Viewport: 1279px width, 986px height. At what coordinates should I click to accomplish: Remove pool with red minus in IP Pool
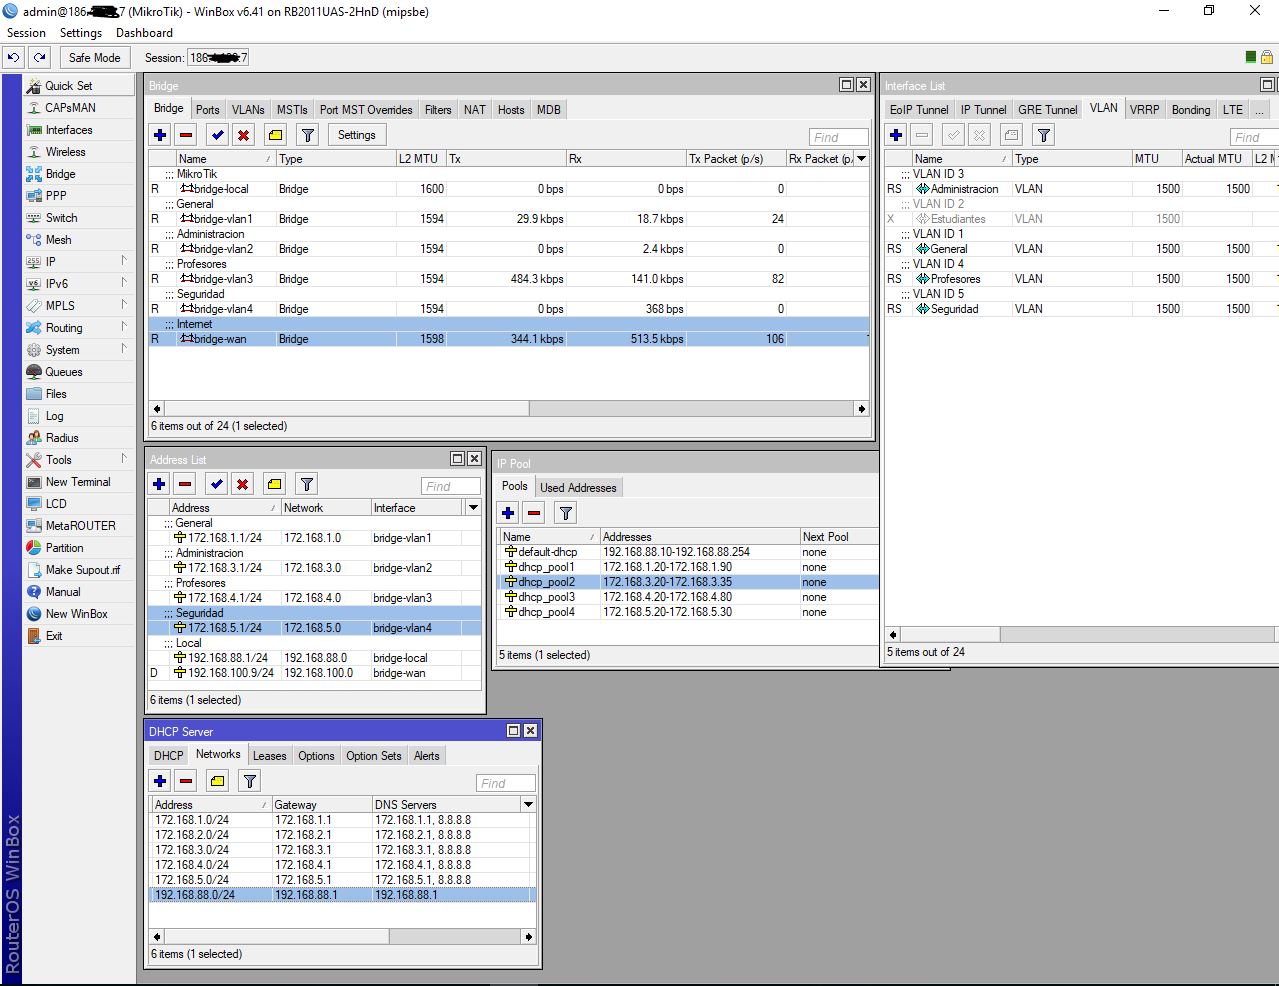click(534, 513)
